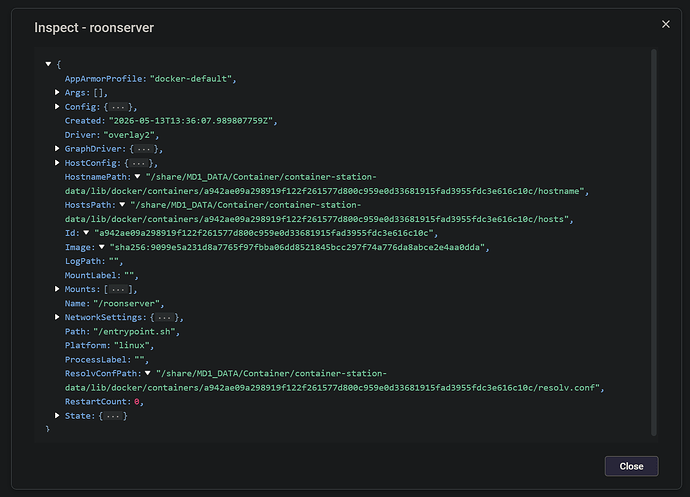Collapse the HostnamePath value arrow

tap(138, 177)
